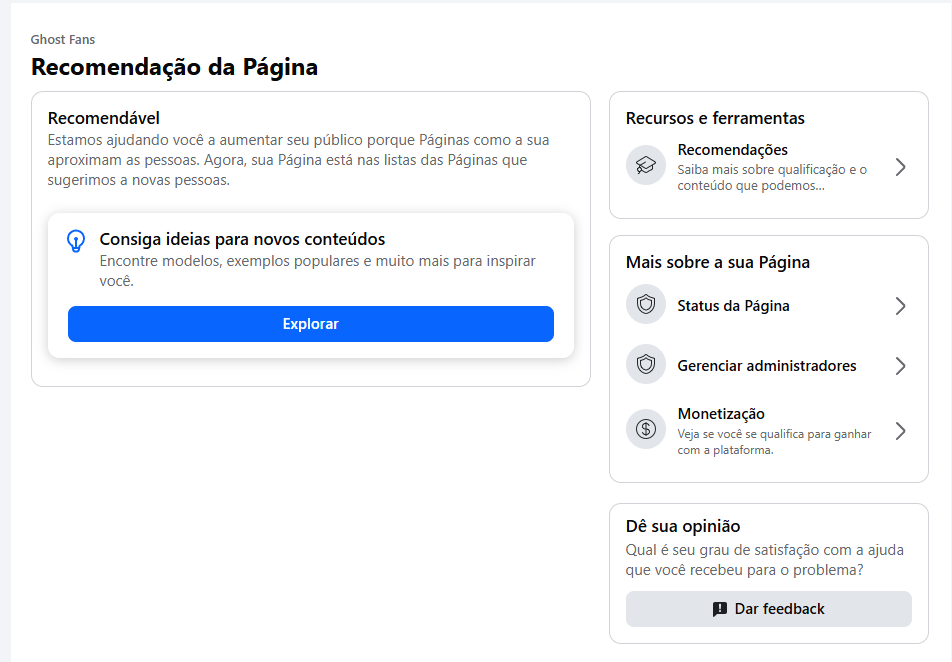952x662 pixels.
Task: Click the Dar feedback button
Action: pos(769,609)
